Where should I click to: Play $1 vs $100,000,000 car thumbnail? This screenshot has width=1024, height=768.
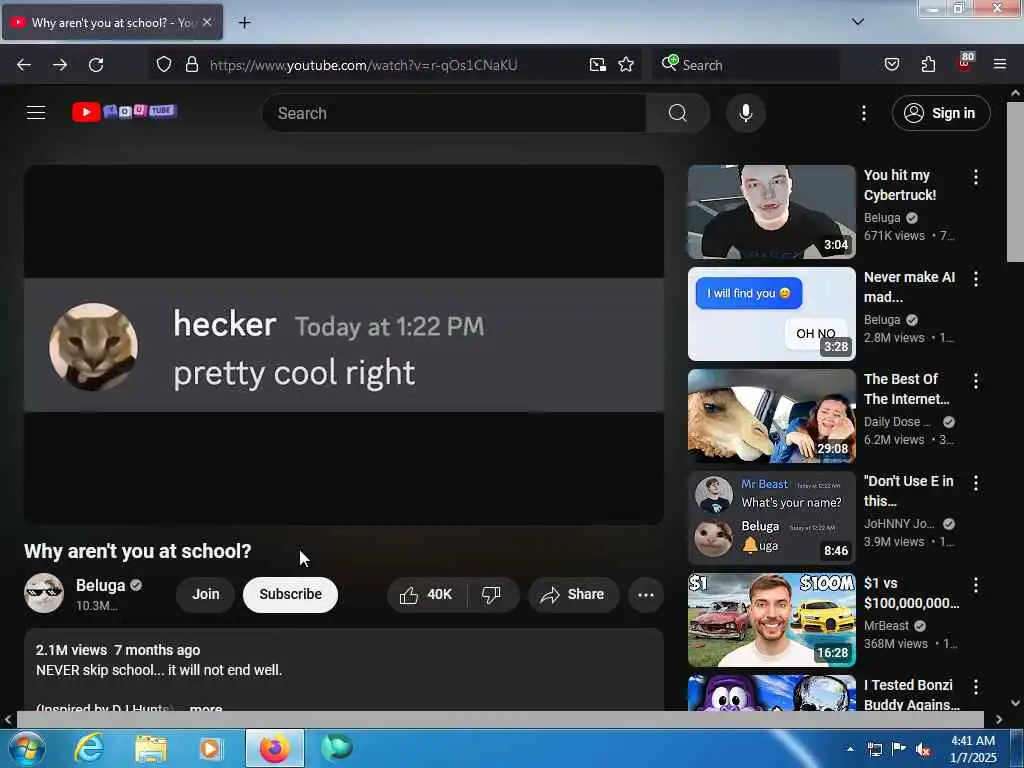[771, 619]
